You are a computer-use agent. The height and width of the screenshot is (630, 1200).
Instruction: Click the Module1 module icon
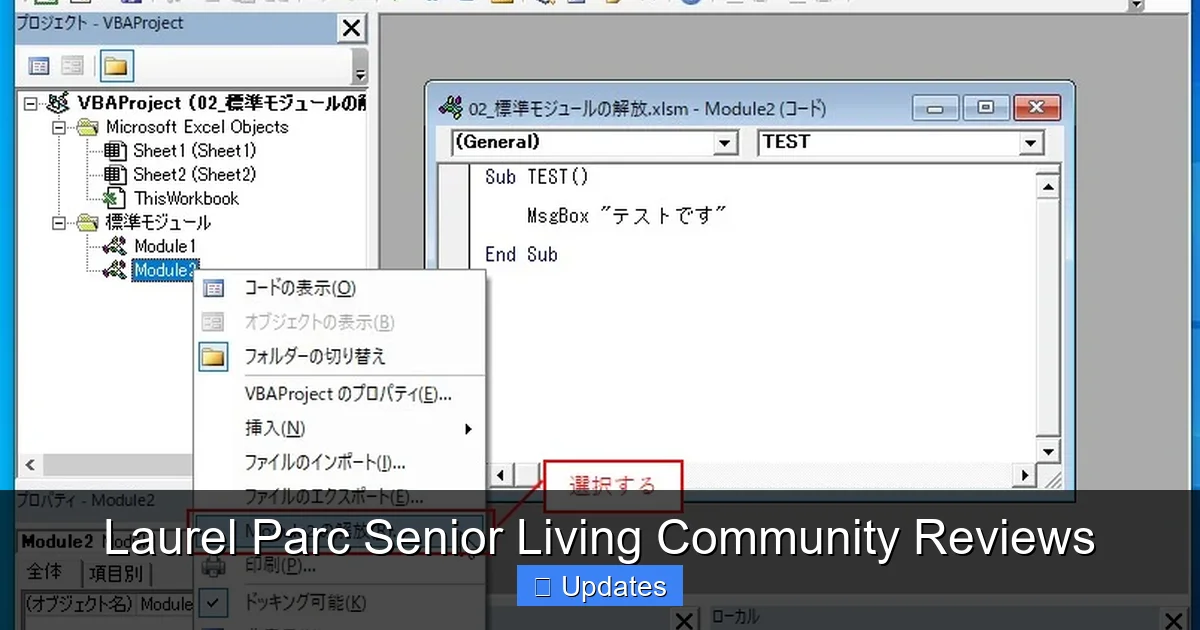point(115,246)
